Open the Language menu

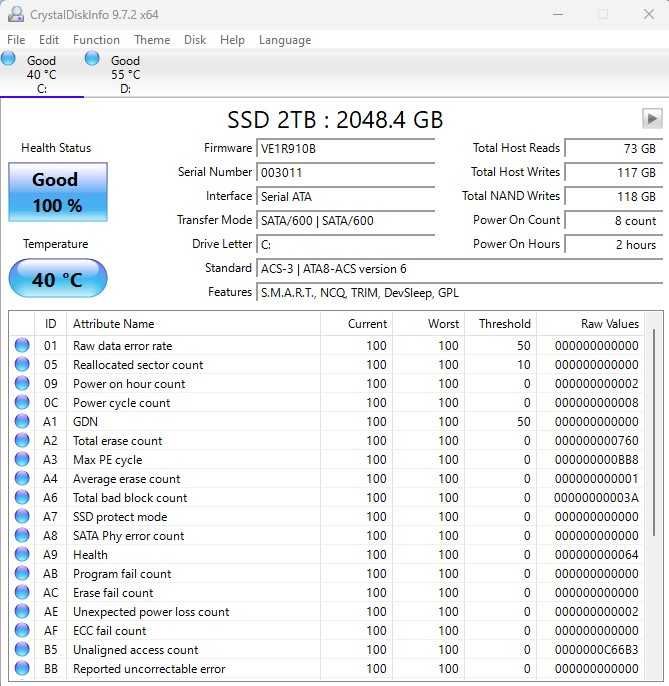tap(285, 40)
